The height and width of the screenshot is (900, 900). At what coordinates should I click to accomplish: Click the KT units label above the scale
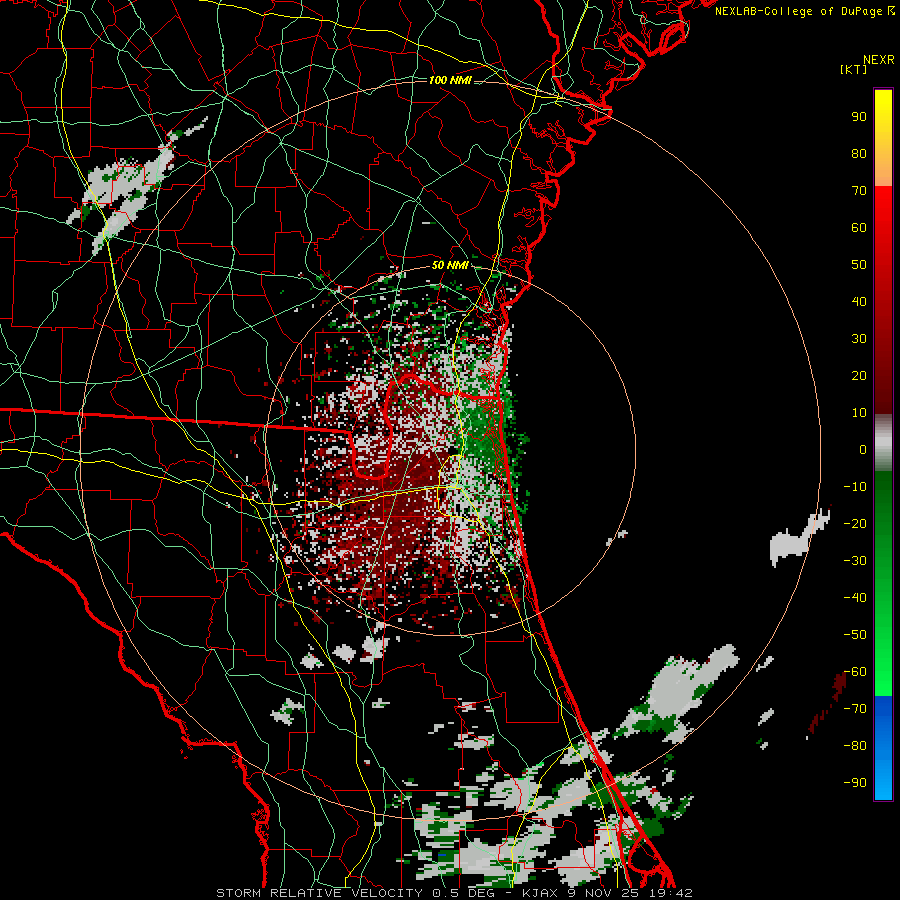[854, 69]
